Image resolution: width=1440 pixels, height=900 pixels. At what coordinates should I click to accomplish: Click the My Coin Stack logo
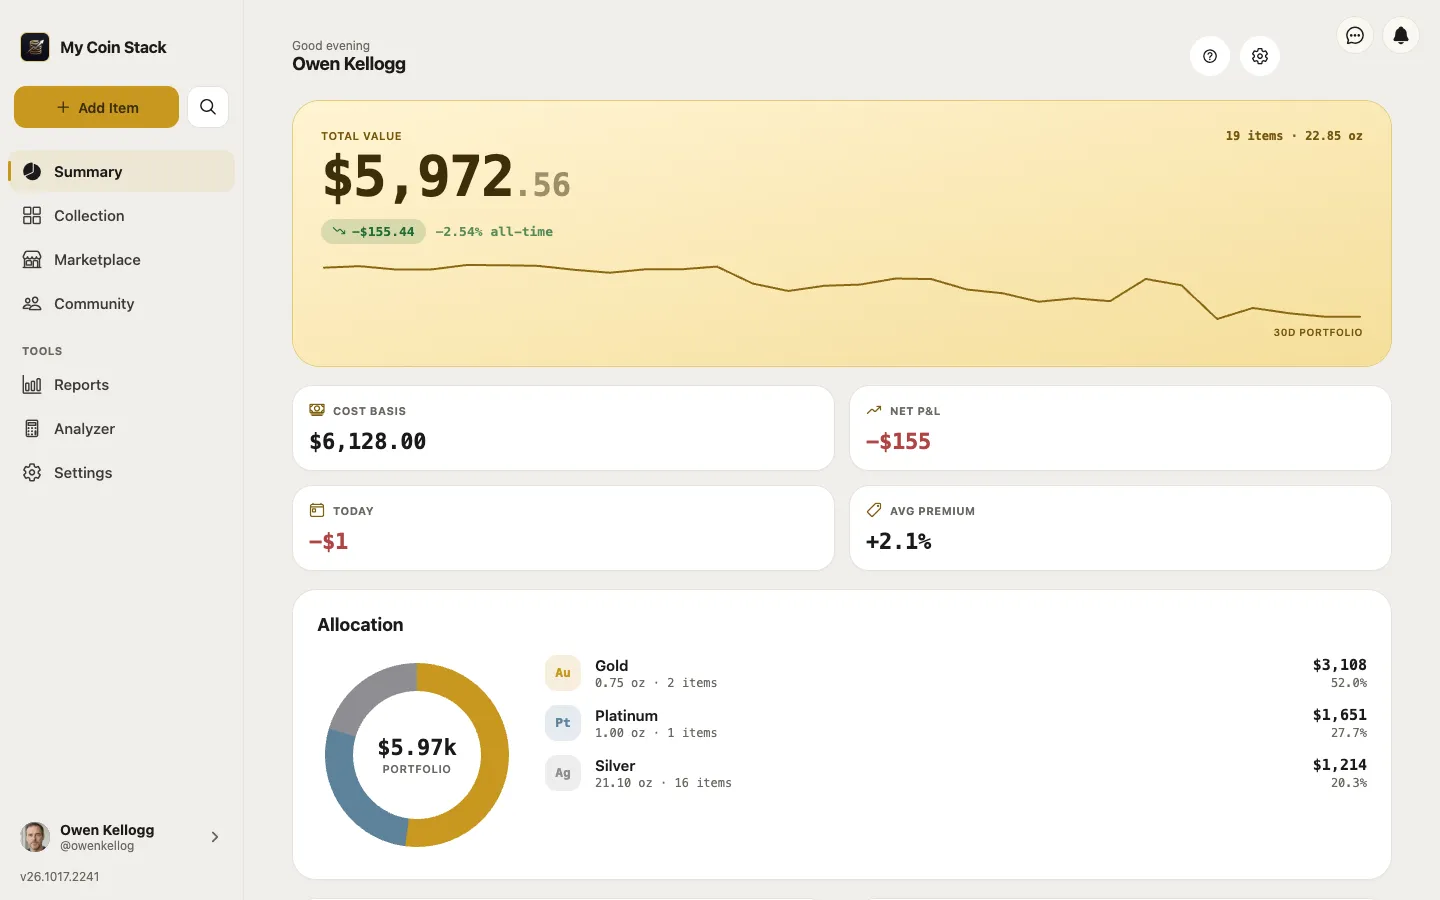pyautogui.click(x=35, y=47)
